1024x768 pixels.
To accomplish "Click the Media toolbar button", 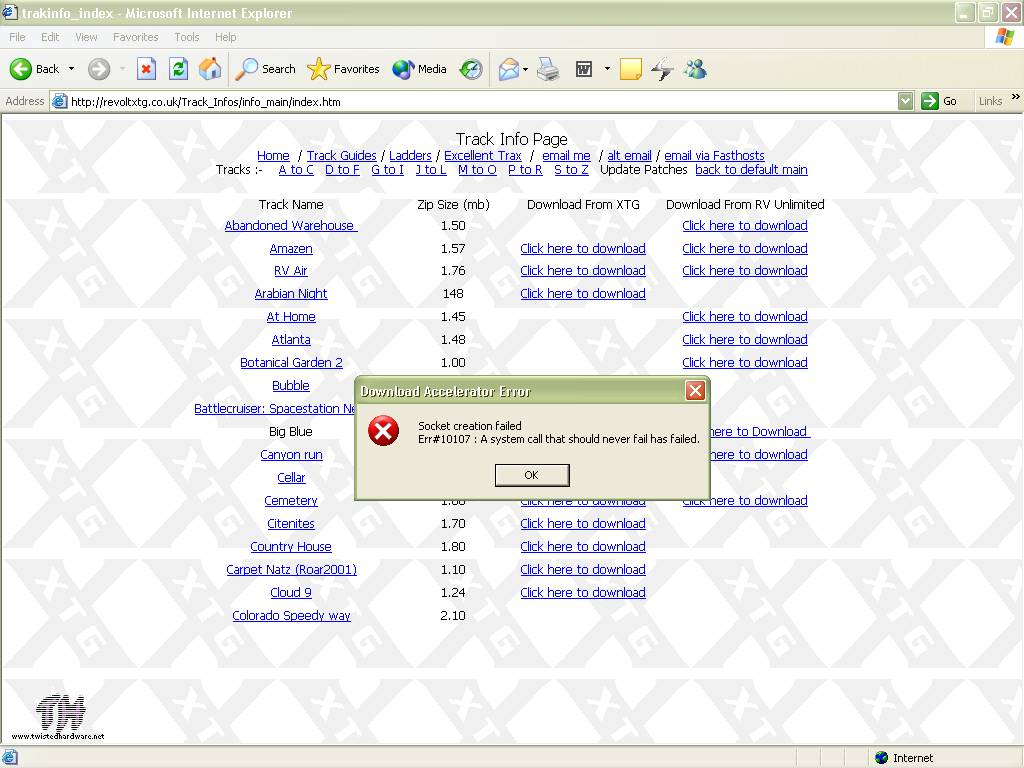I will [x=420, y=69].
